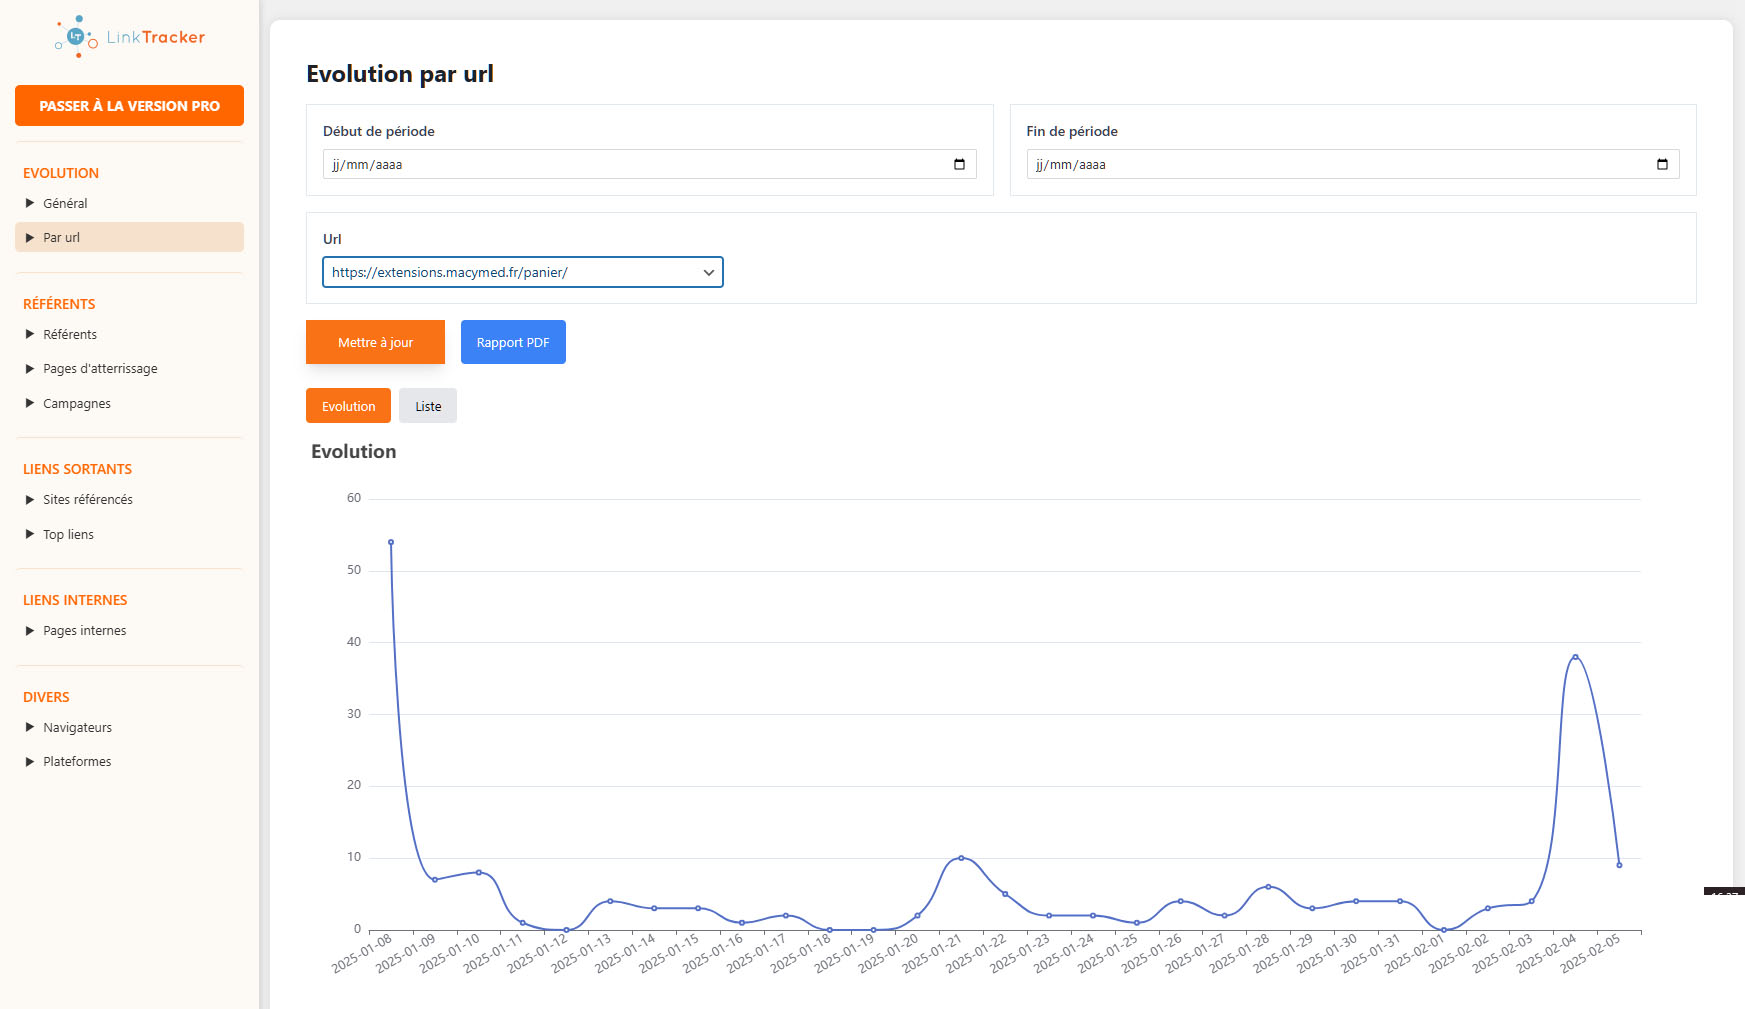
Task: Click the Mettre à jour button
Action: 375,342
